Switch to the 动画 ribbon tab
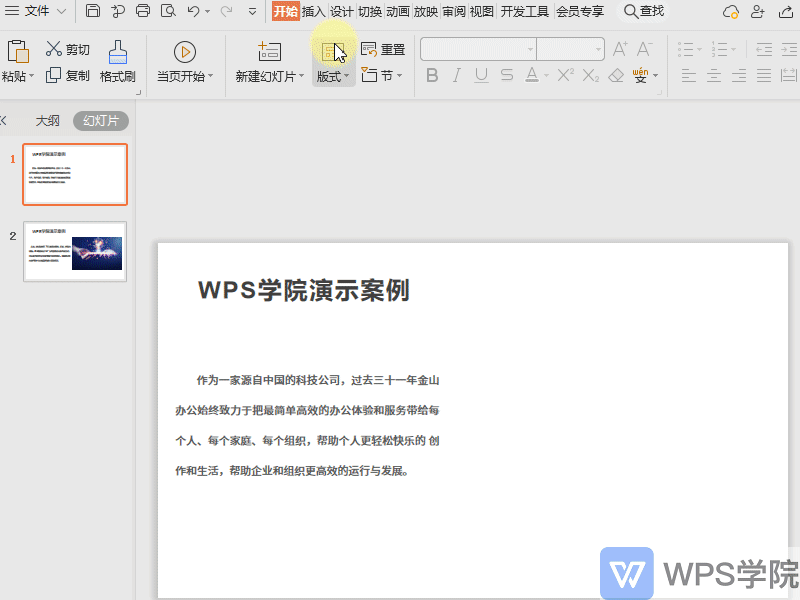This screenshot has width=800, height=600. tap(398, 11)
